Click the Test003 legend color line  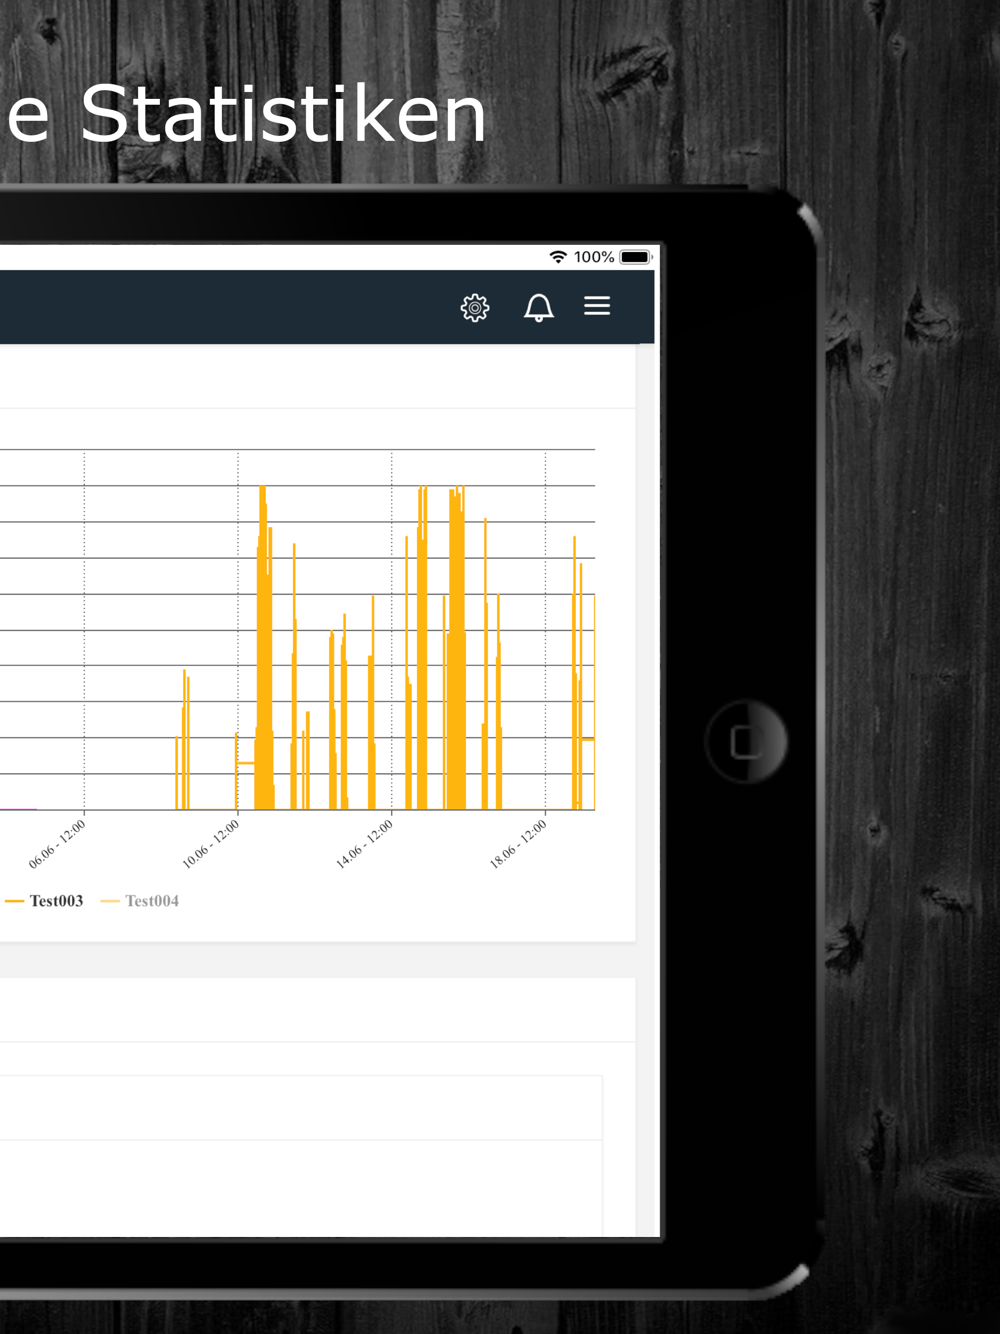(x=14, y=901)
